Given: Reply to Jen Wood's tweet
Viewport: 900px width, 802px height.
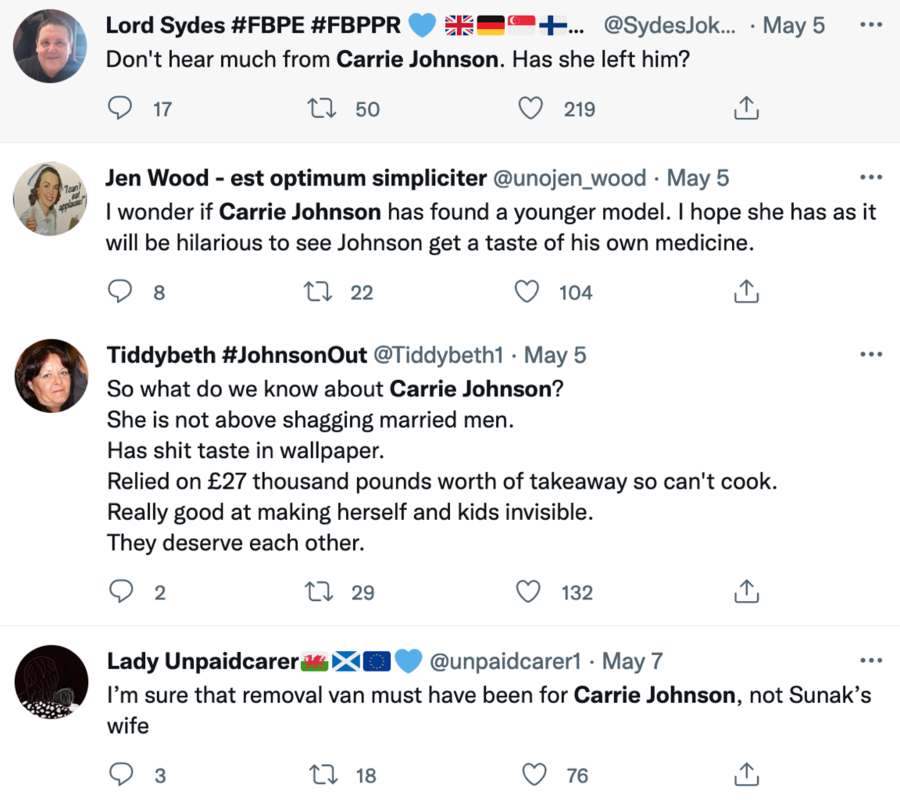Looking at the screenshot, I should click(x=120, y=292).
